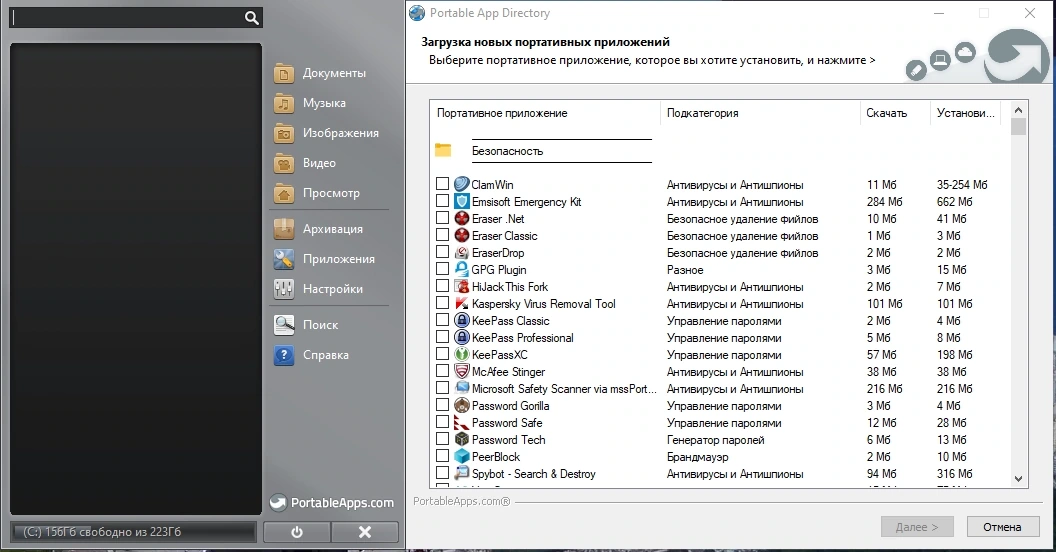
Task: Click the Kaspersky Virus Removal Tool icon
Action: 461,304
